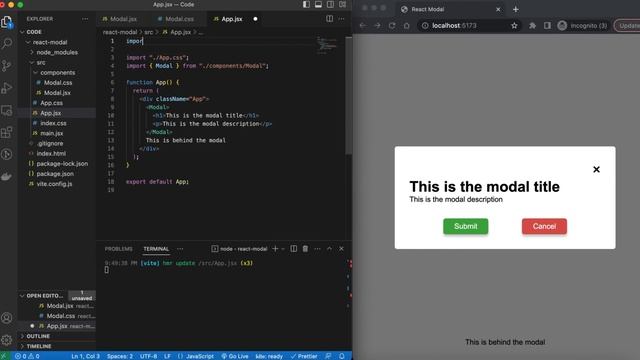640x360 pixels.
Task: Close the modal with the X icon
Action: [x=596, y=169]
